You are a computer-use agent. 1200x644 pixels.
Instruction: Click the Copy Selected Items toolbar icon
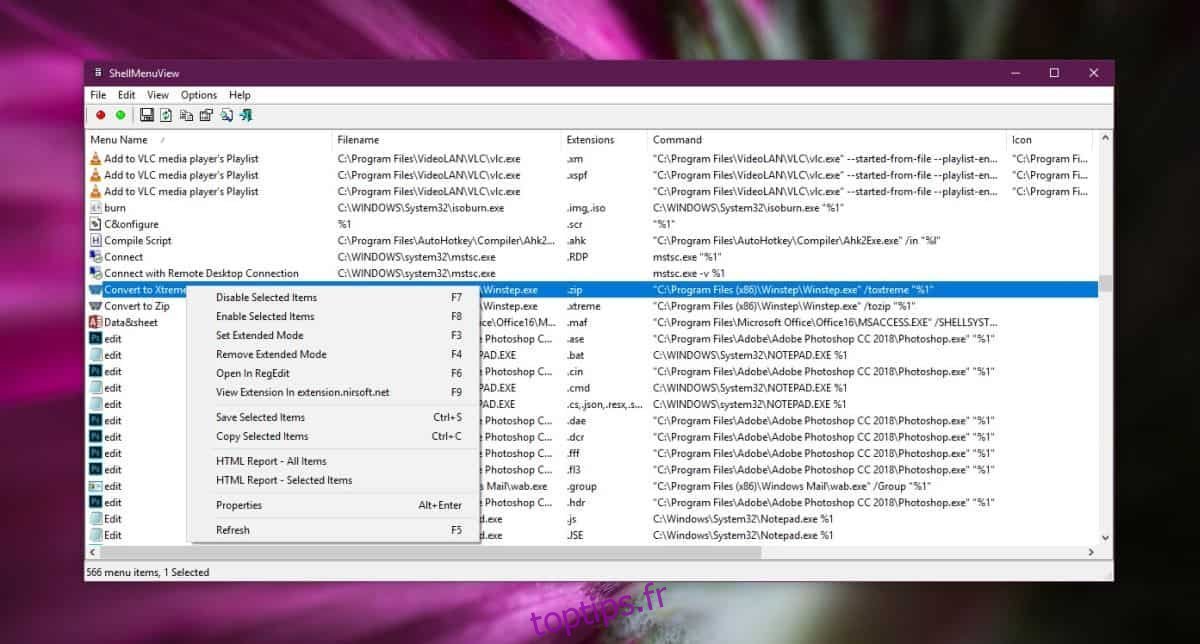(x=186, y=115)
